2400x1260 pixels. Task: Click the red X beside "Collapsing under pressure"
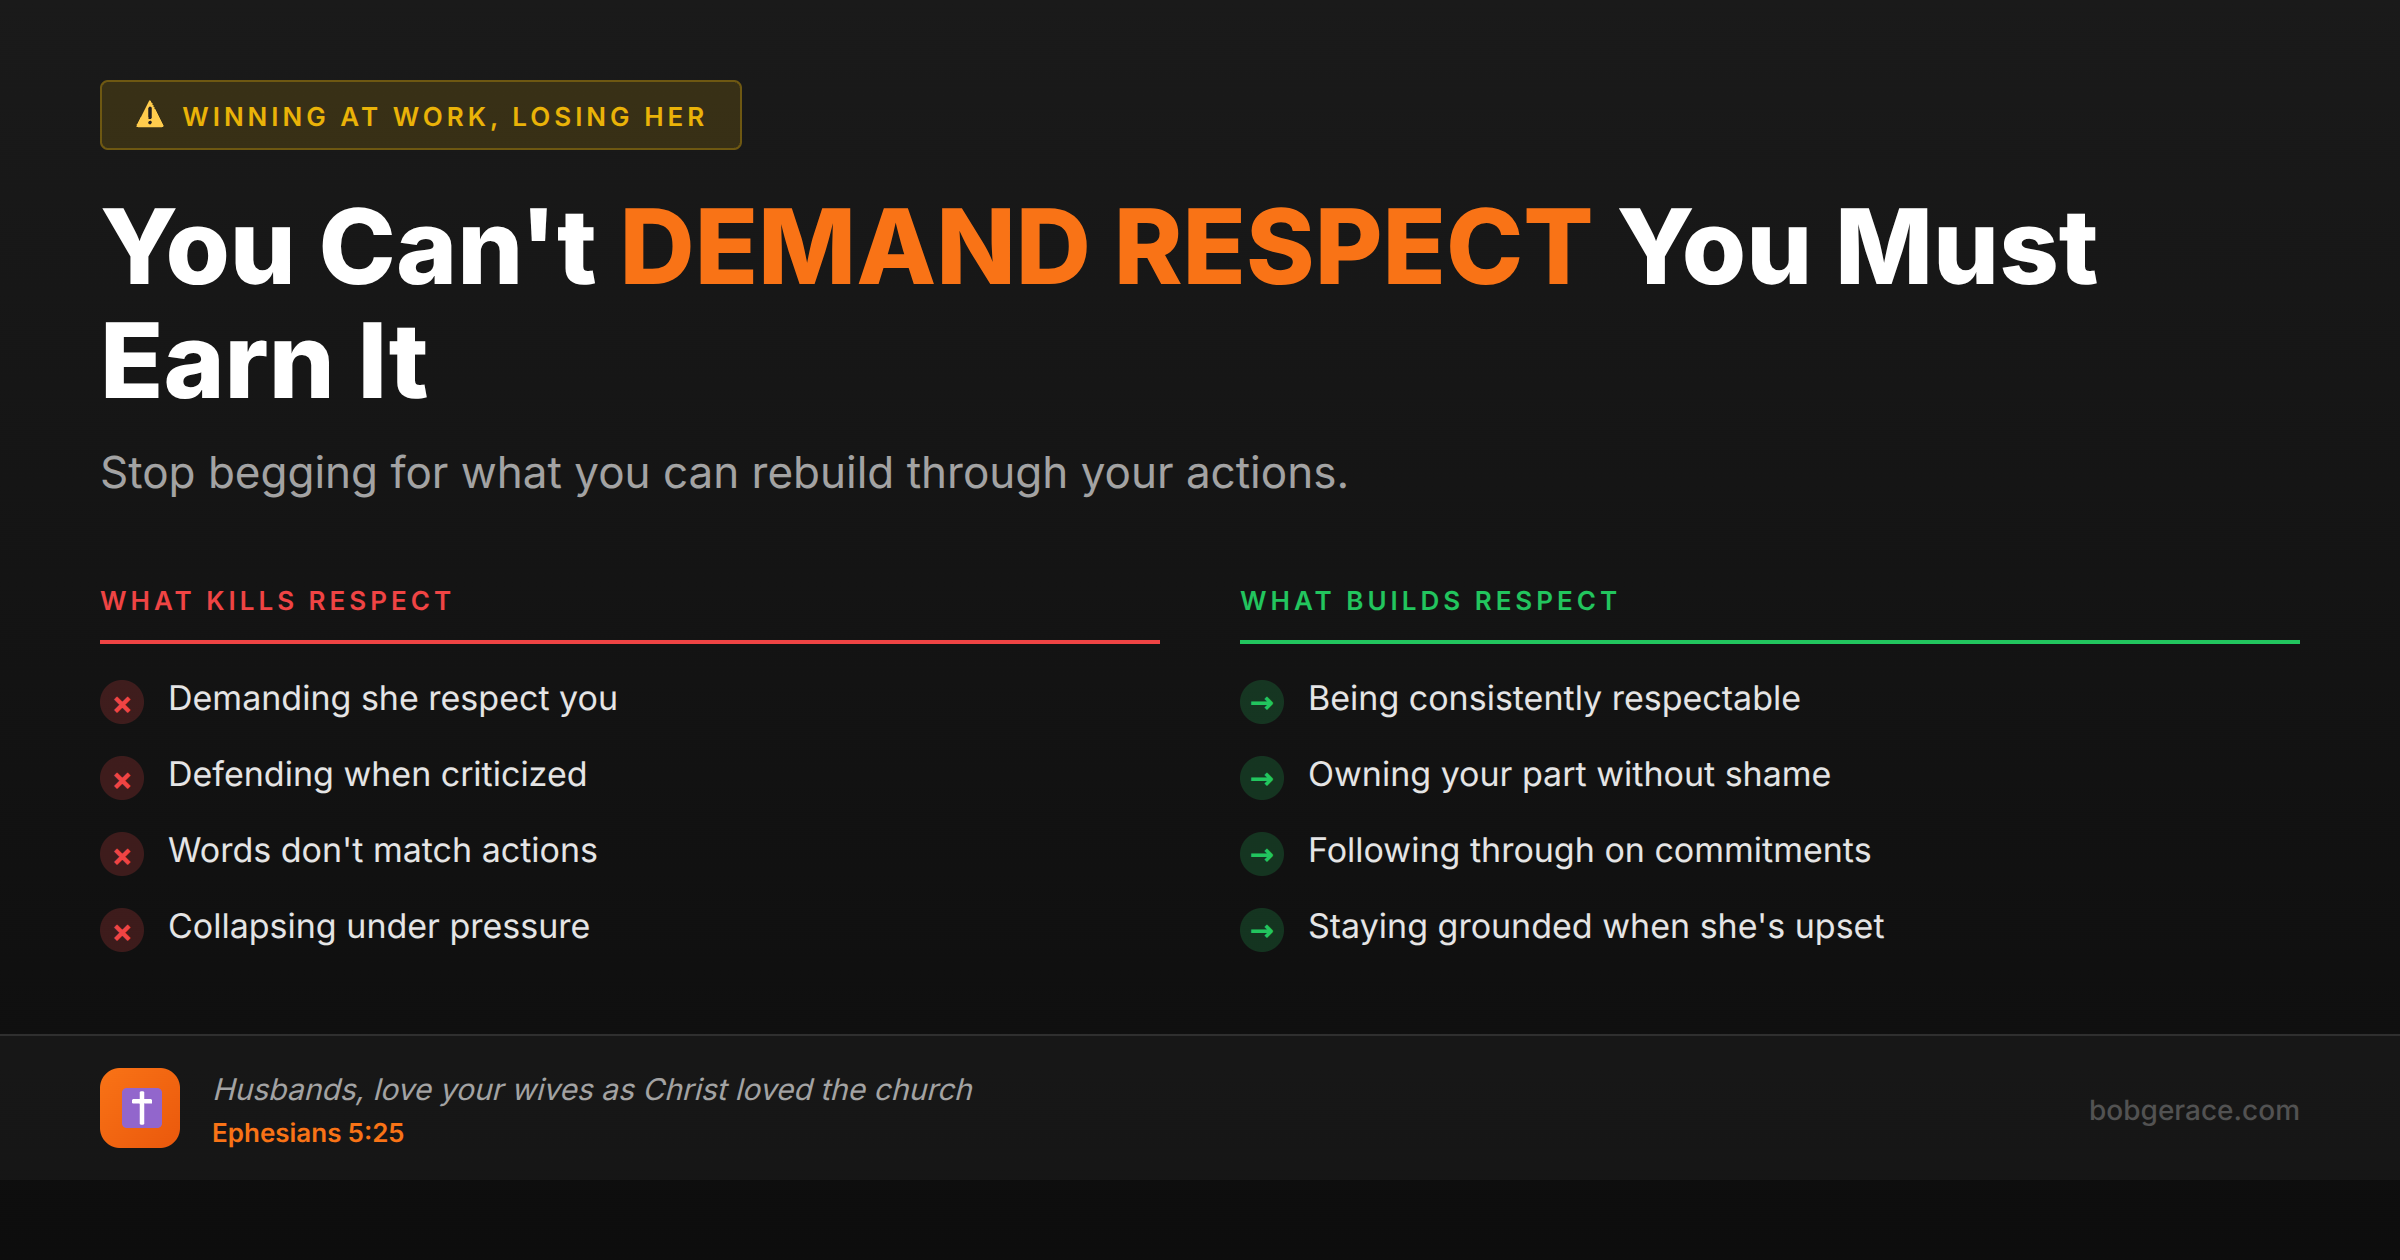pyautogui.click(x=122, y=931)
